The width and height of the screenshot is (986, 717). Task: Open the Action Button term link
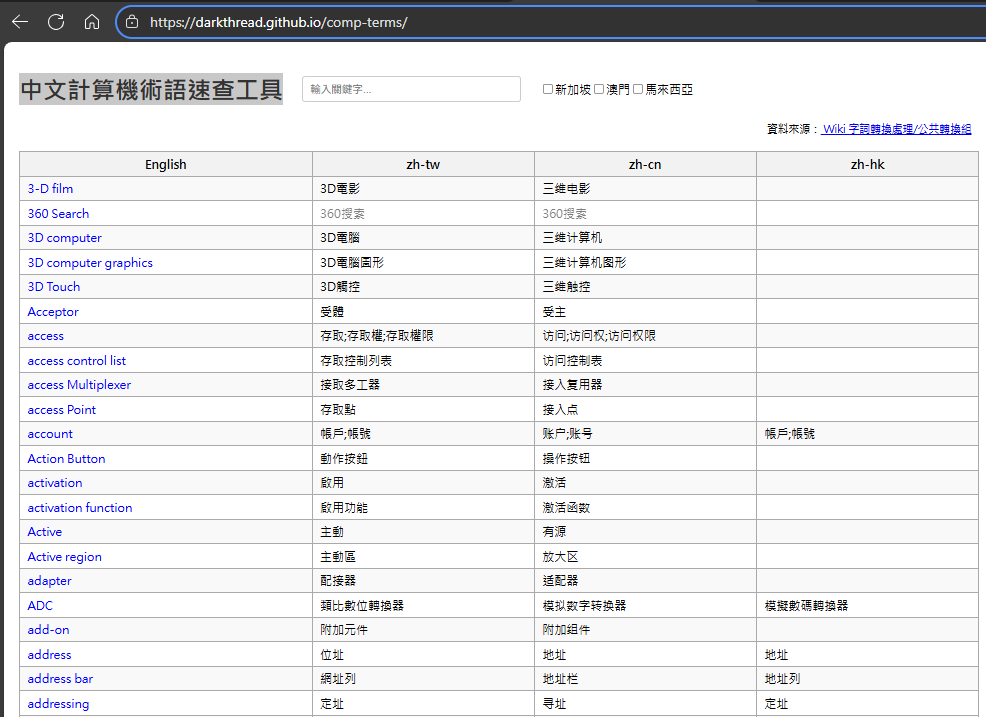click(x=66, y=458)
